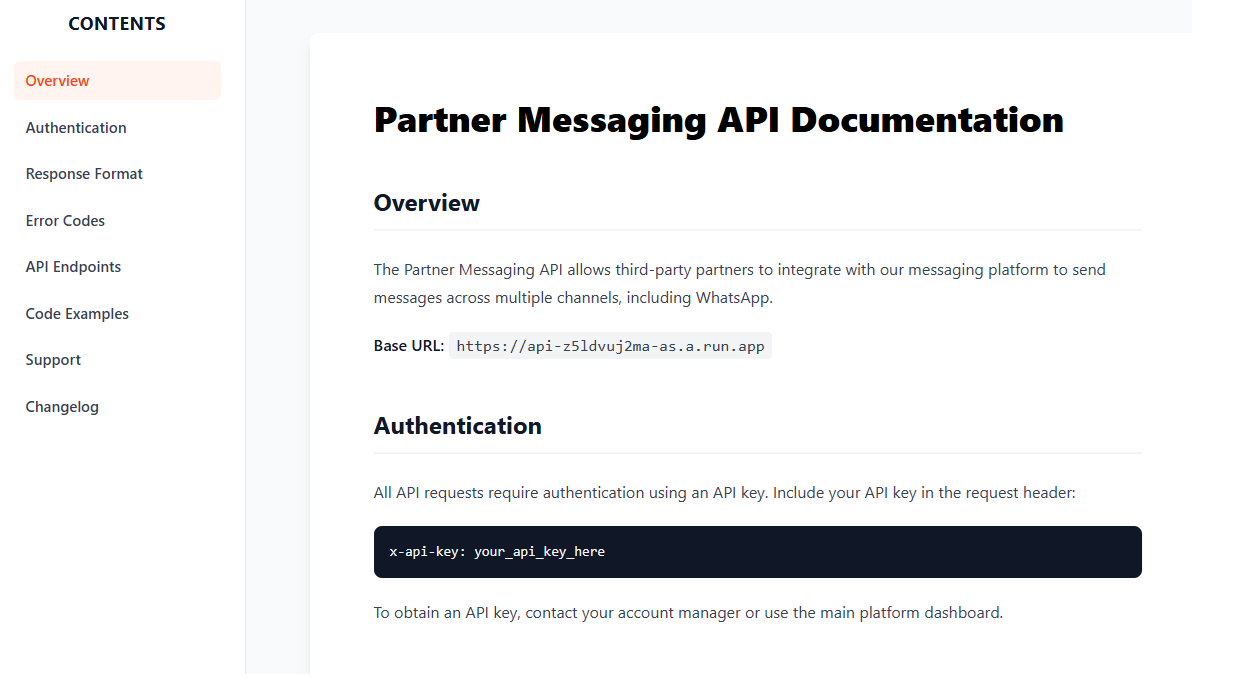Screen dimensions: 1237x679
Task: Click the bold 'Base URL:' label
Action: (x=408, y=346)
